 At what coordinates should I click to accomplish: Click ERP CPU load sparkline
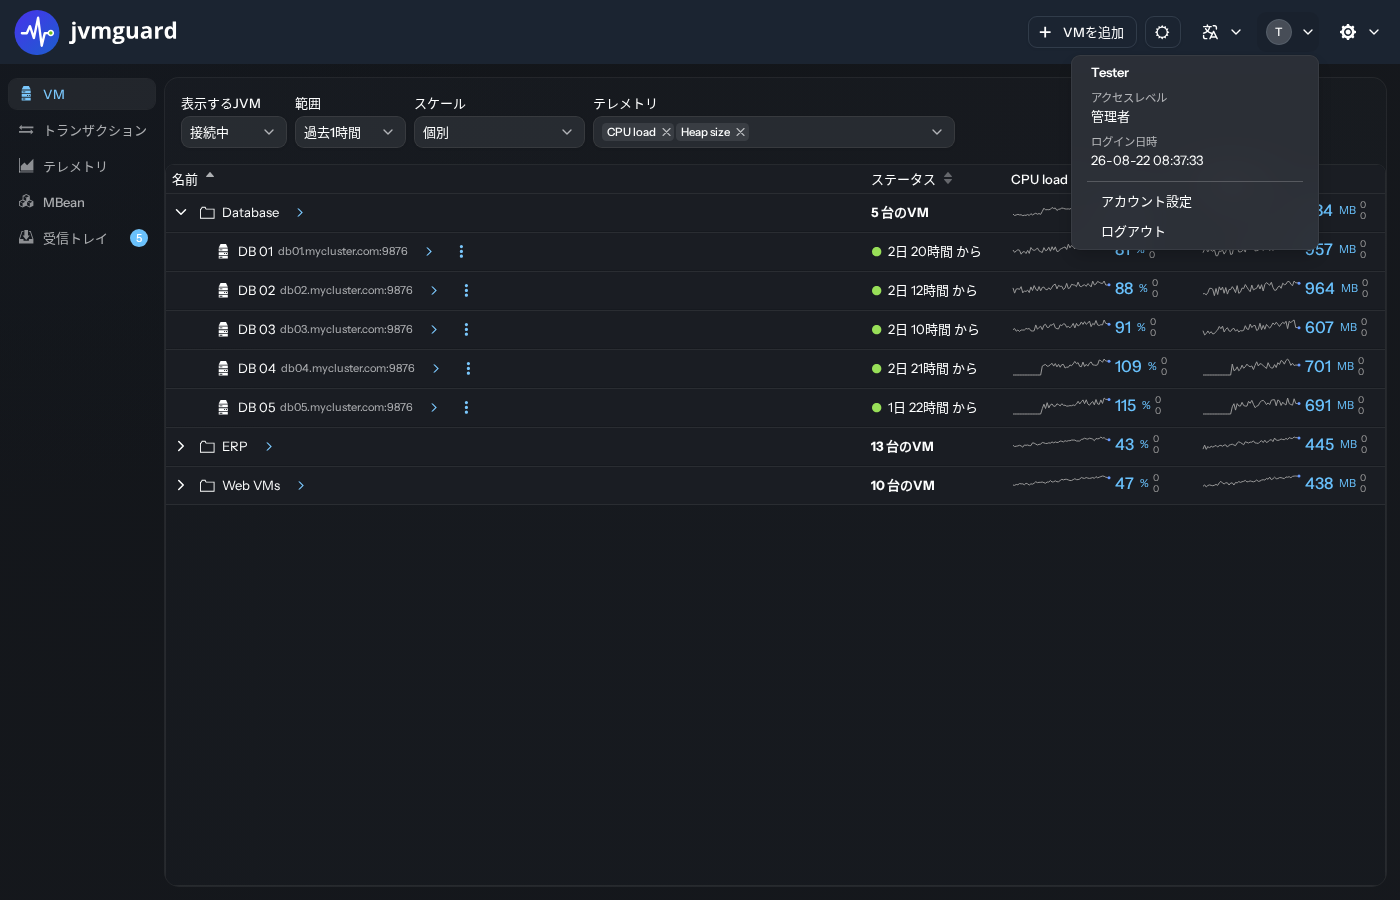point(1061,442)
